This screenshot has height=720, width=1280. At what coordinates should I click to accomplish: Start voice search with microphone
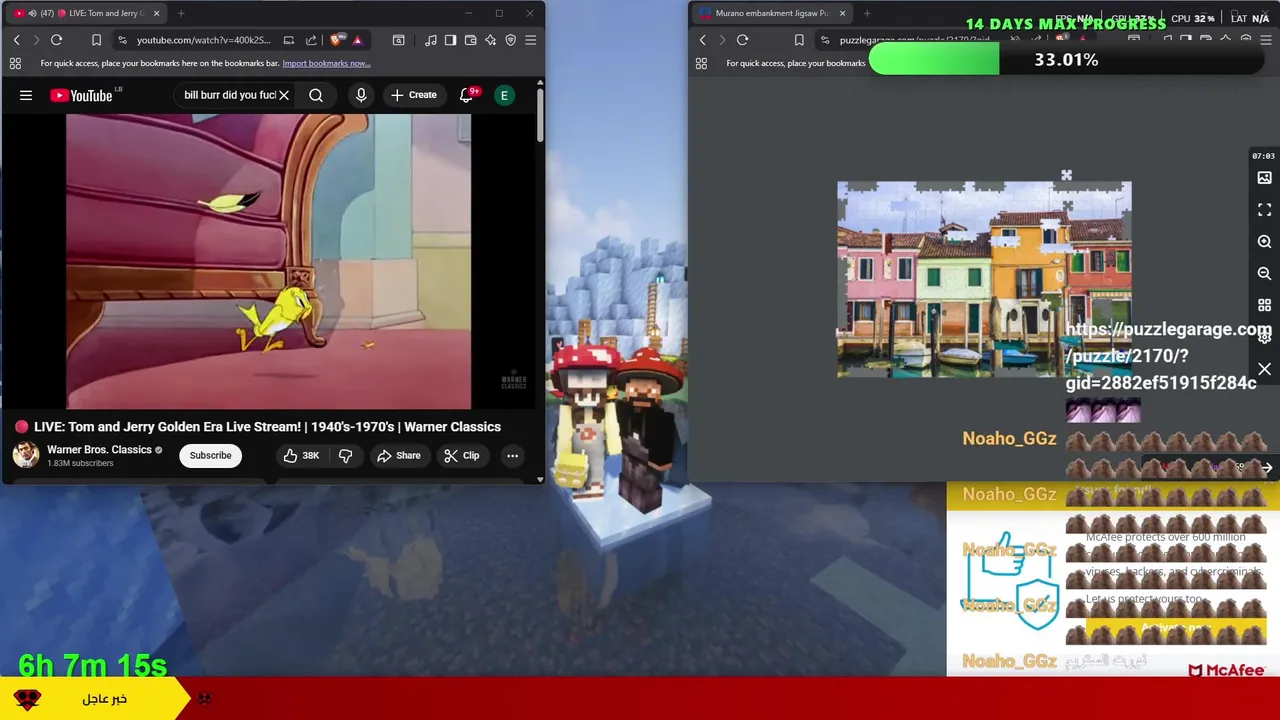tap(361, 95)
